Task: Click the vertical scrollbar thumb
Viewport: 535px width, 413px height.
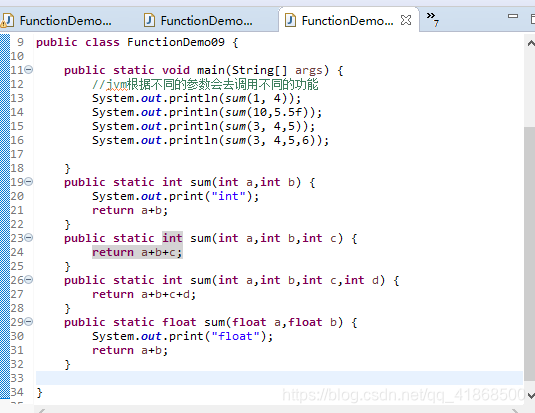Action: point(529,253)
